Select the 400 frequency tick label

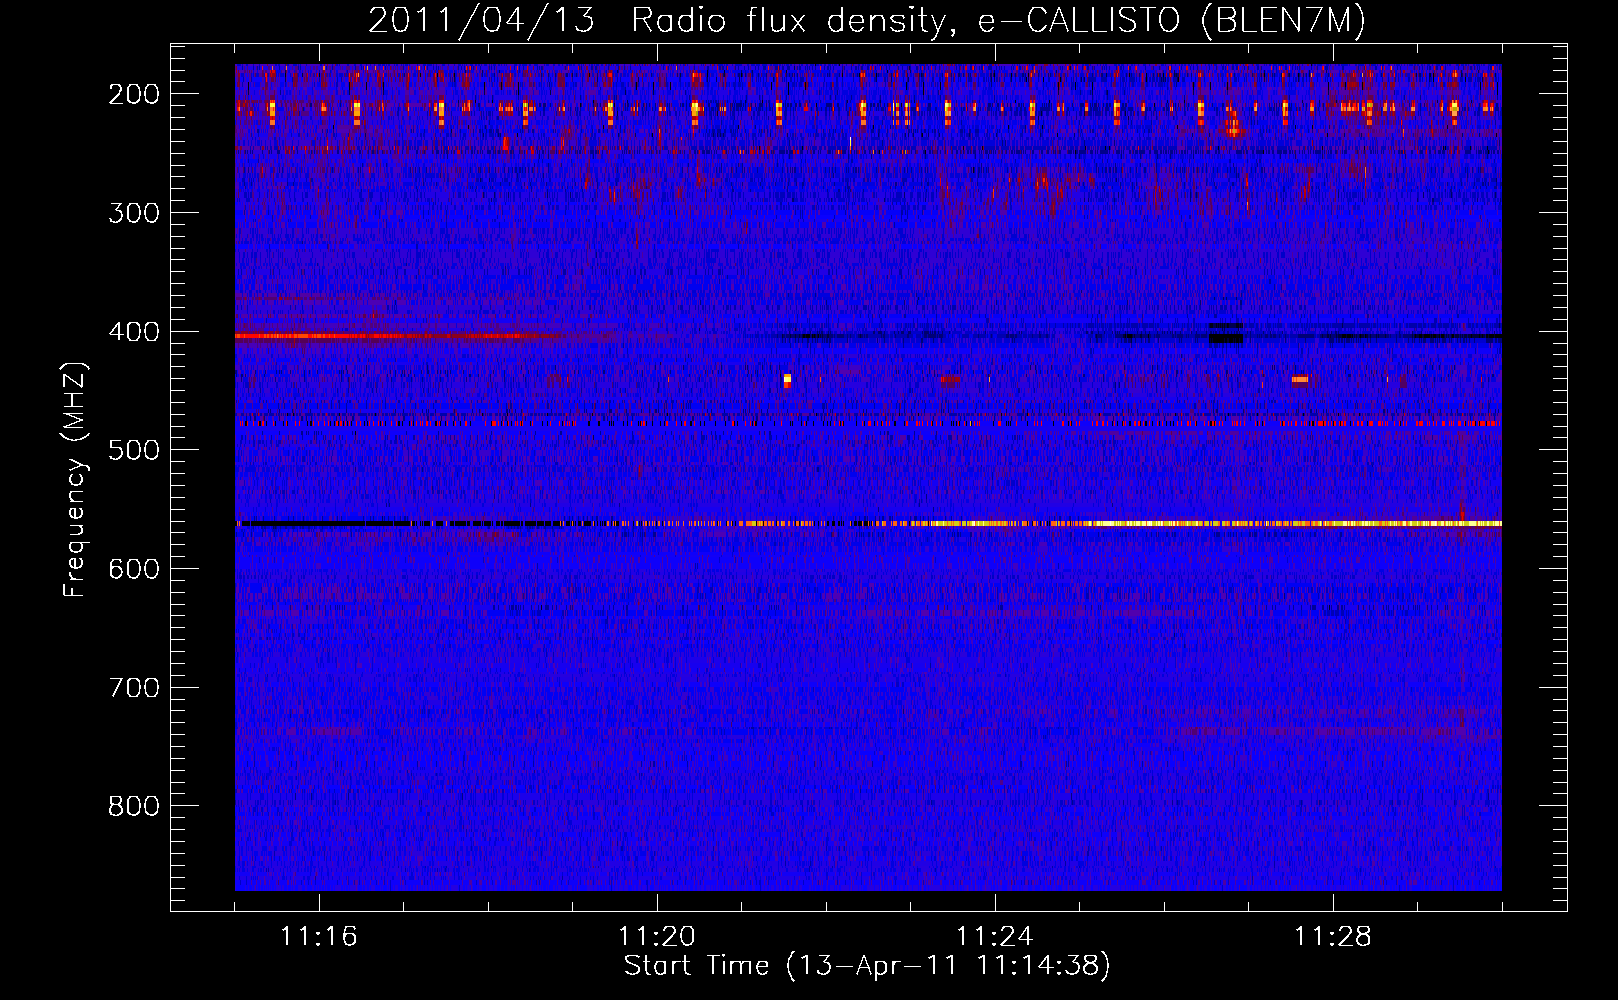pyautogui.click(x=133, y=332)
